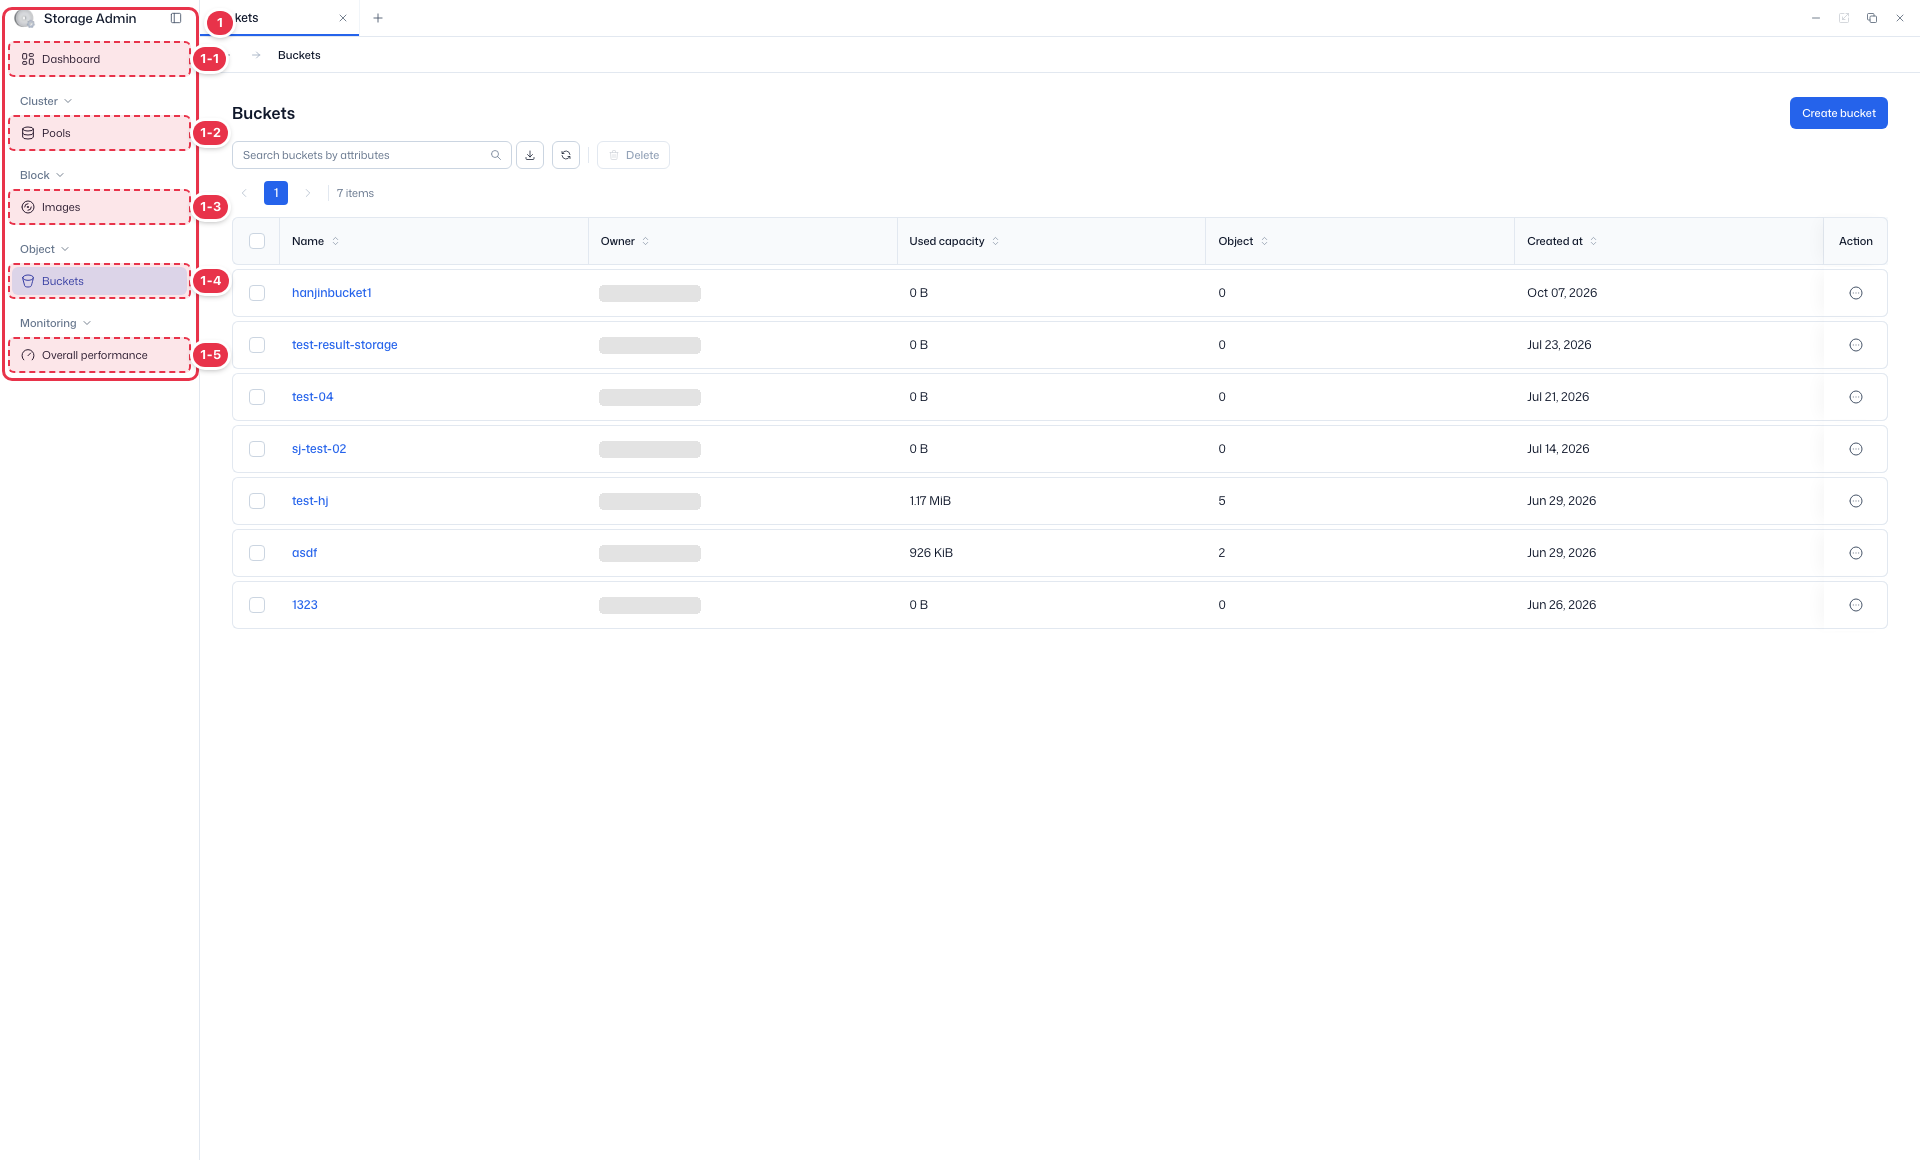Open hanjinbucket1 bucket link

332,293
